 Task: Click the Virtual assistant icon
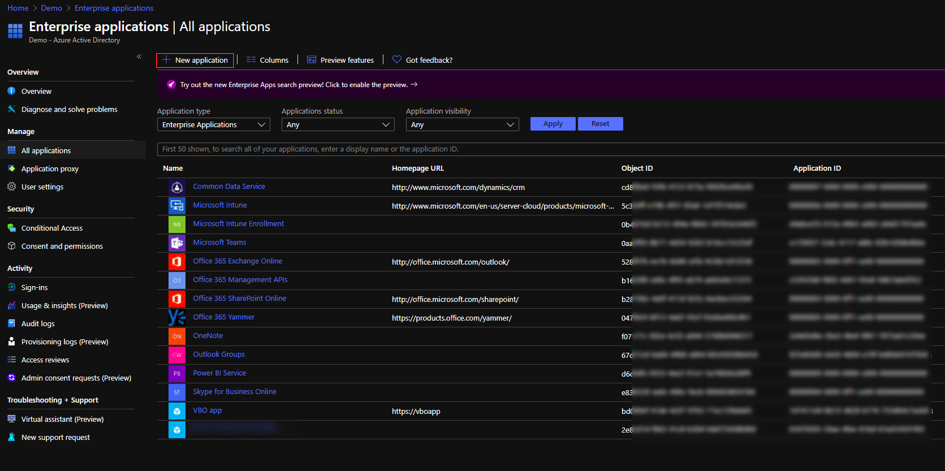pos(11,419)
